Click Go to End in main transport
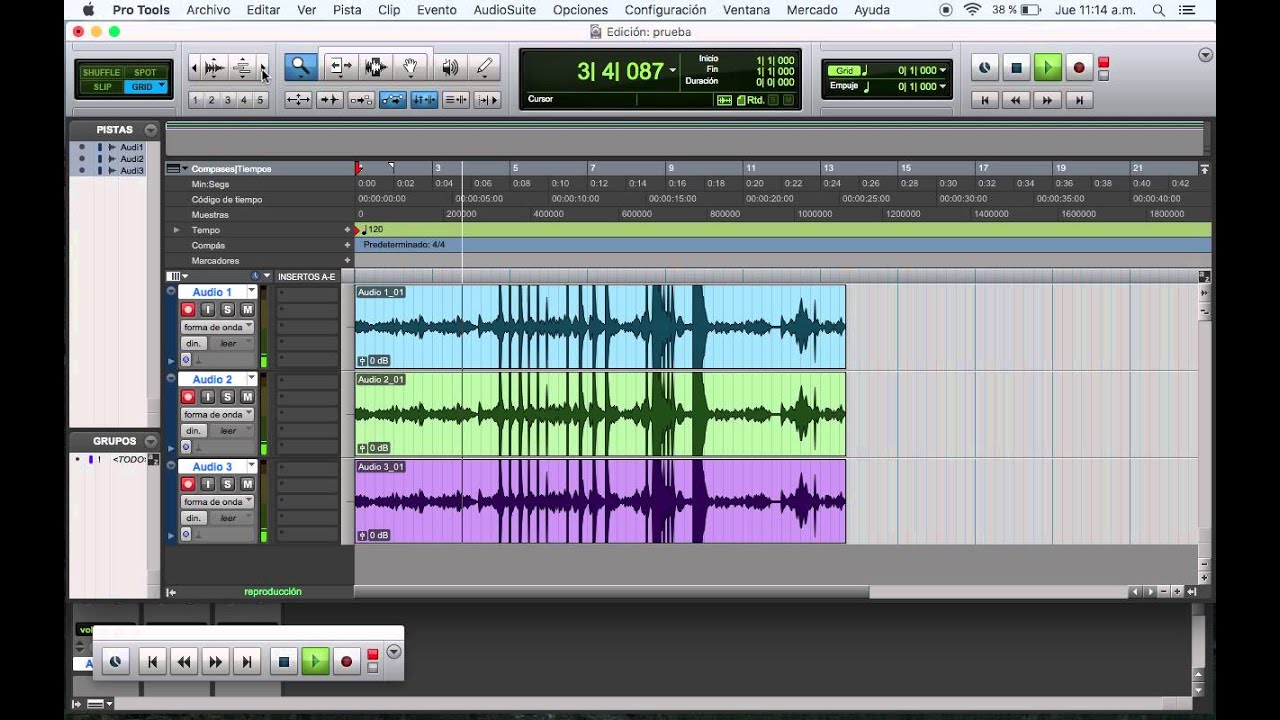 (x=1078, y=100)
